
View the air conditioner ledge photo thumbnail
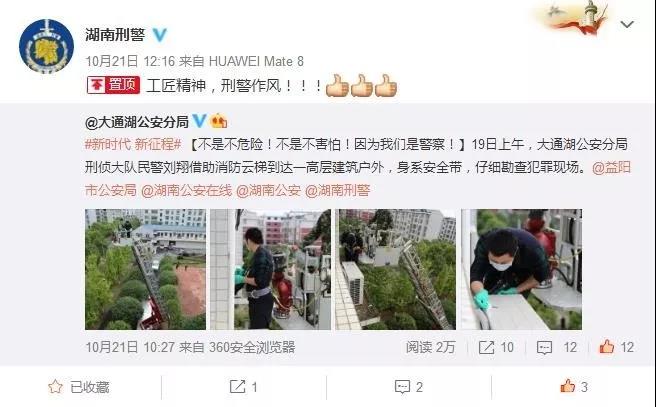395,269
